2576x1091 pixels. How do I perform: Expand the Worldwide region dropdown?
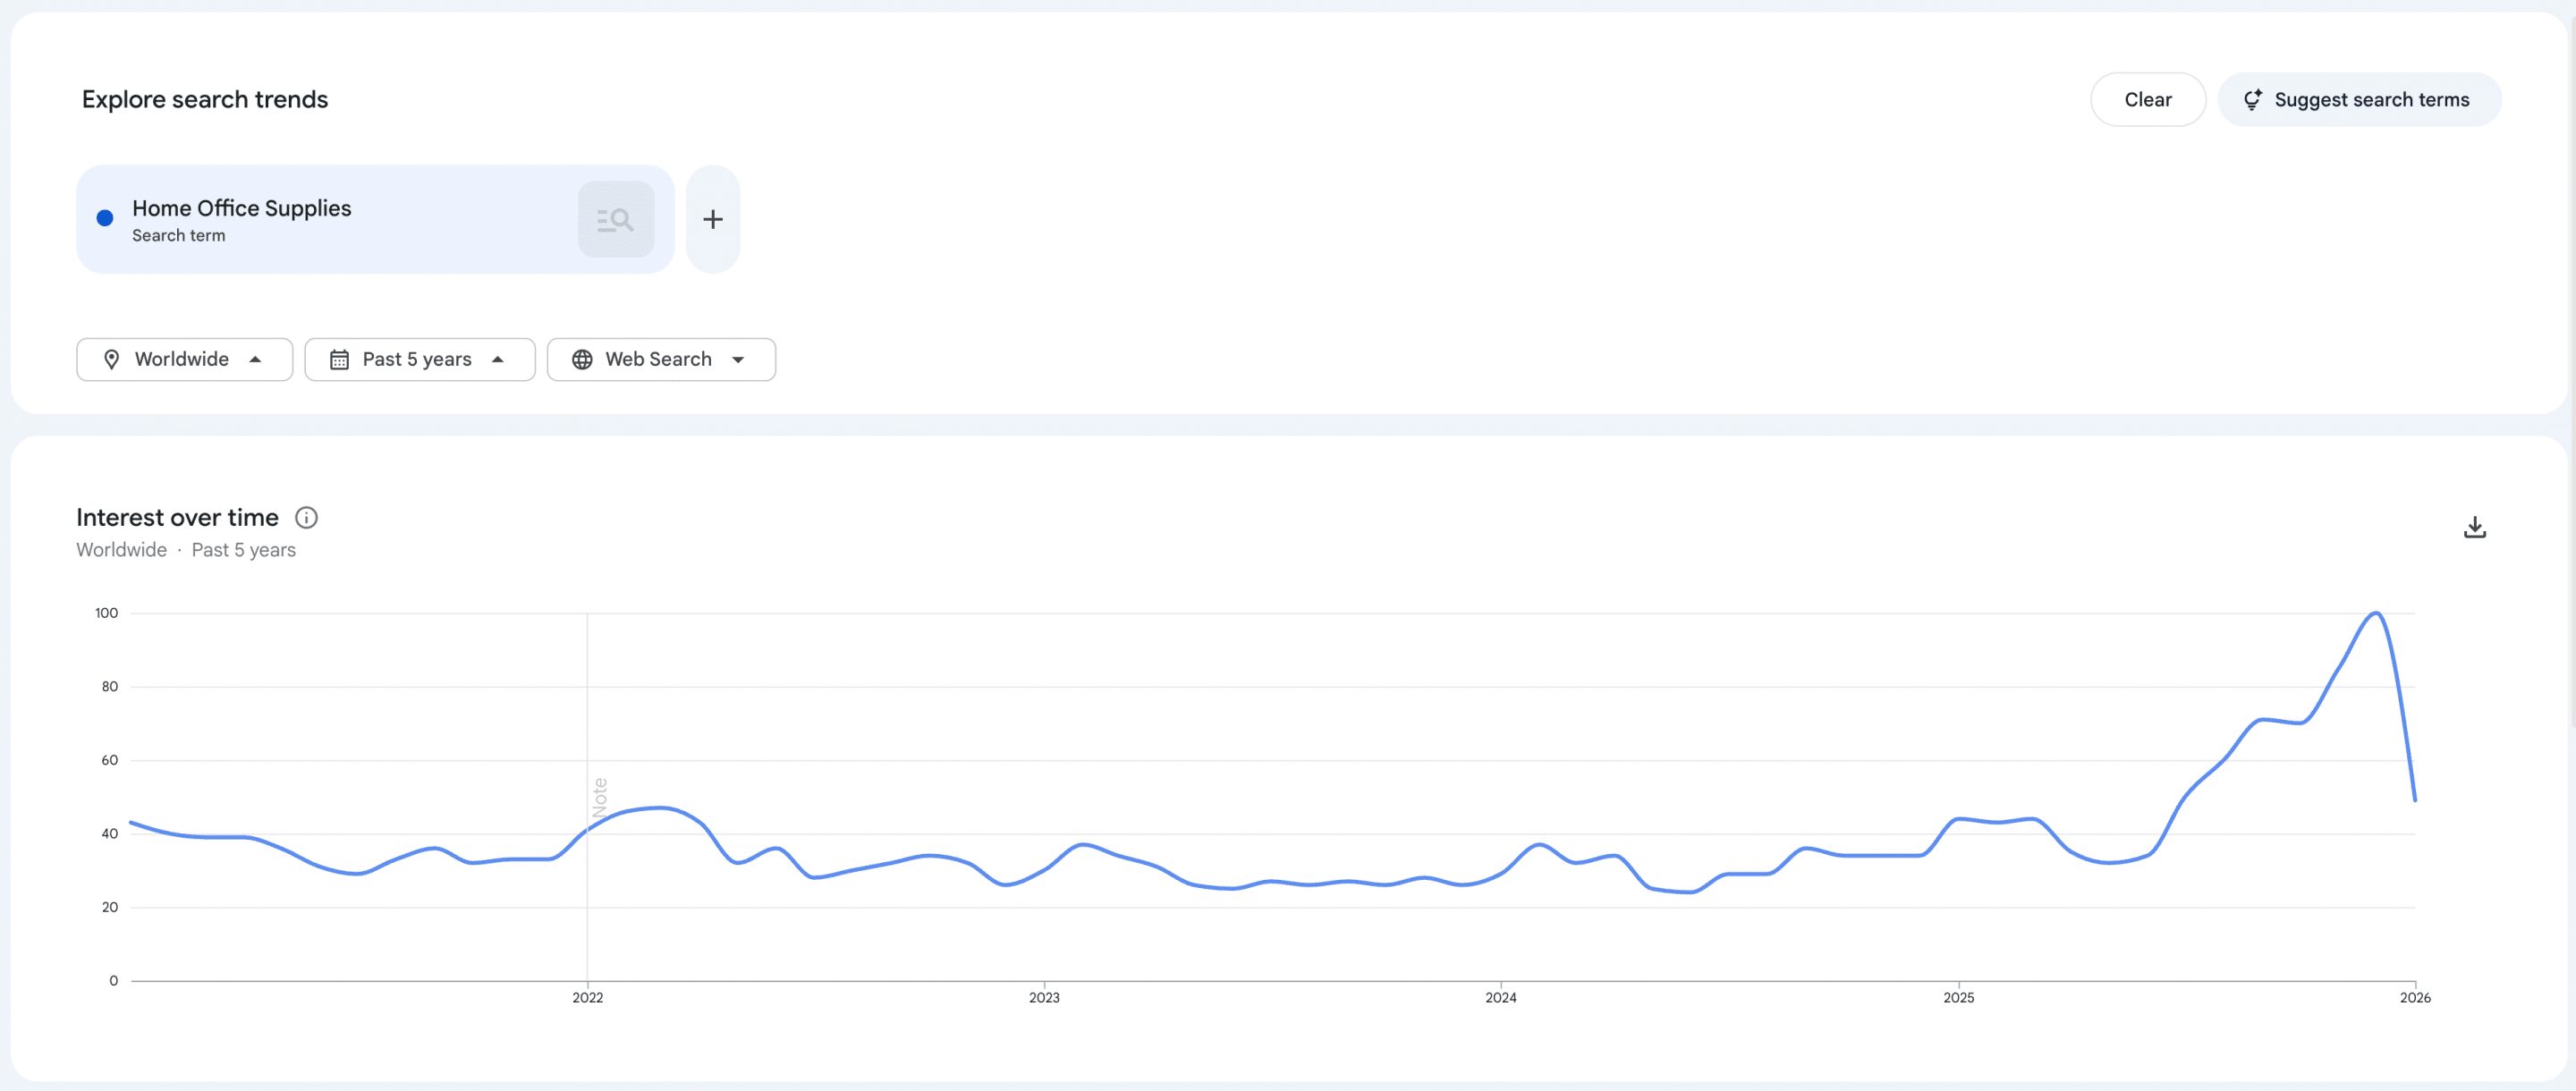pyautogui.click(x=256, y=359)
